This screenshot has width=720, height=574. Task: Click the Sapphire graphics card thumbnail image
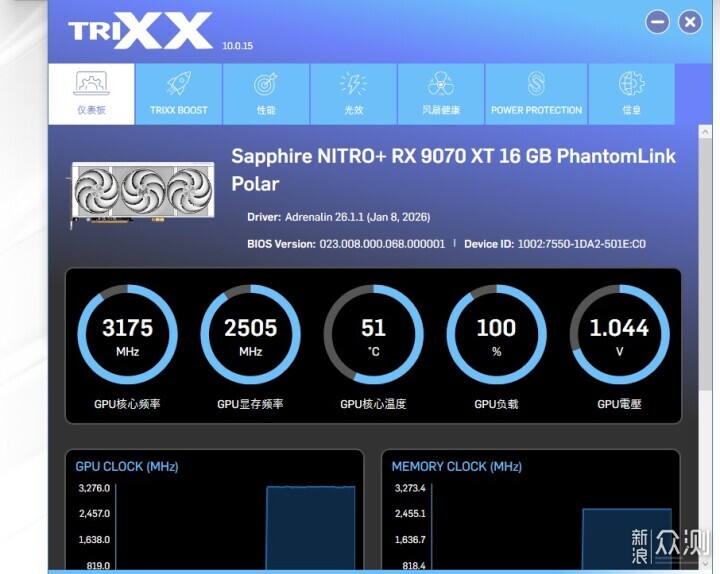tap(142, 194)
